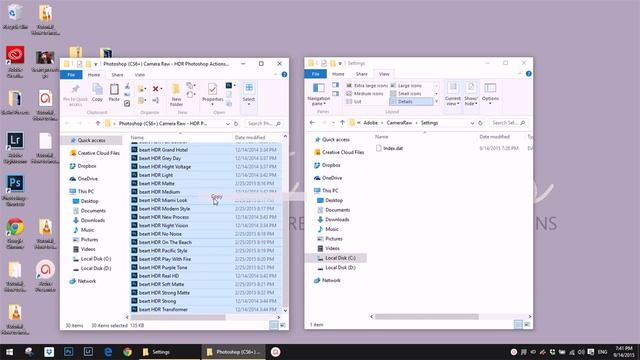This screenshot has width=640, height=360.
Task: Choose the Medium icons layout
Action: (x=364, y=93)
